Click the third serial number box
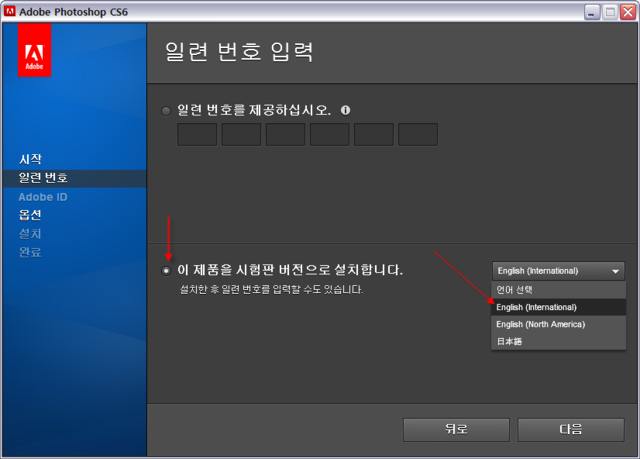The image size is (640, 459). pos(285,135)
